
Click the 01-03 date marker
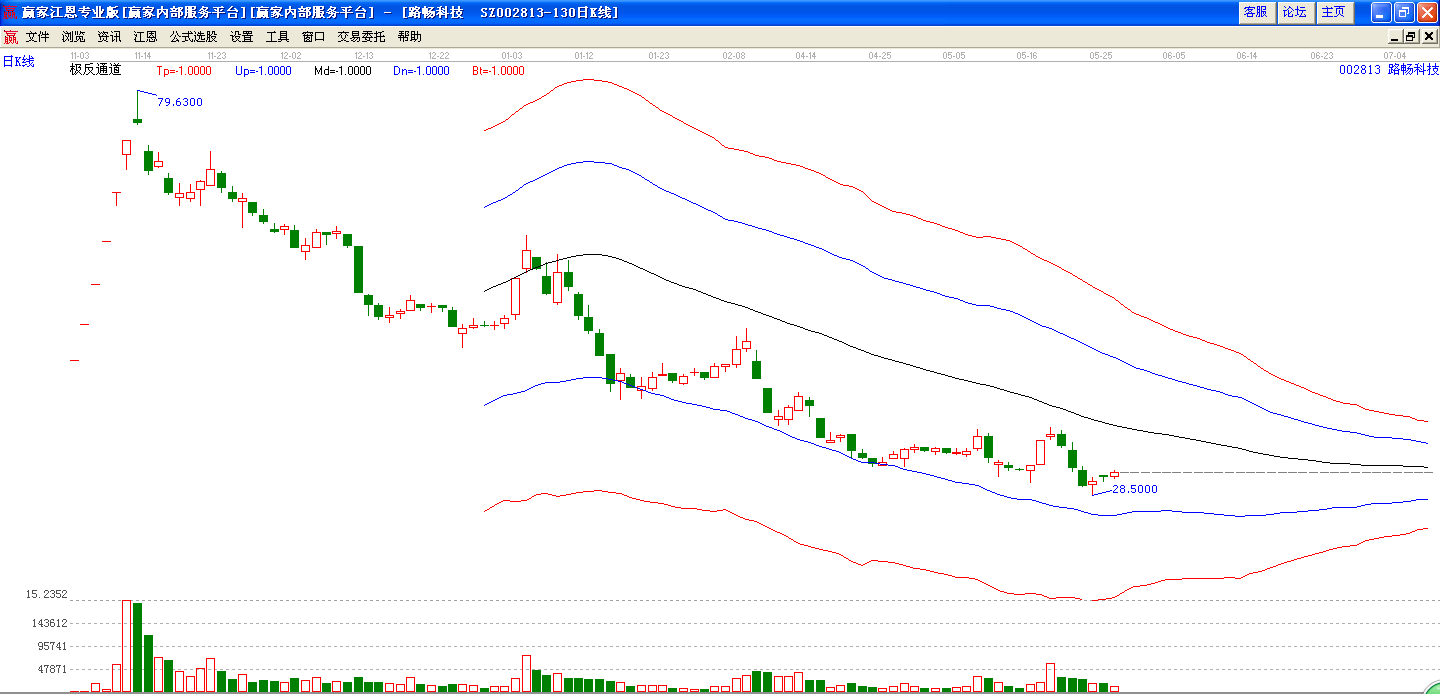(x=512, y=55)
